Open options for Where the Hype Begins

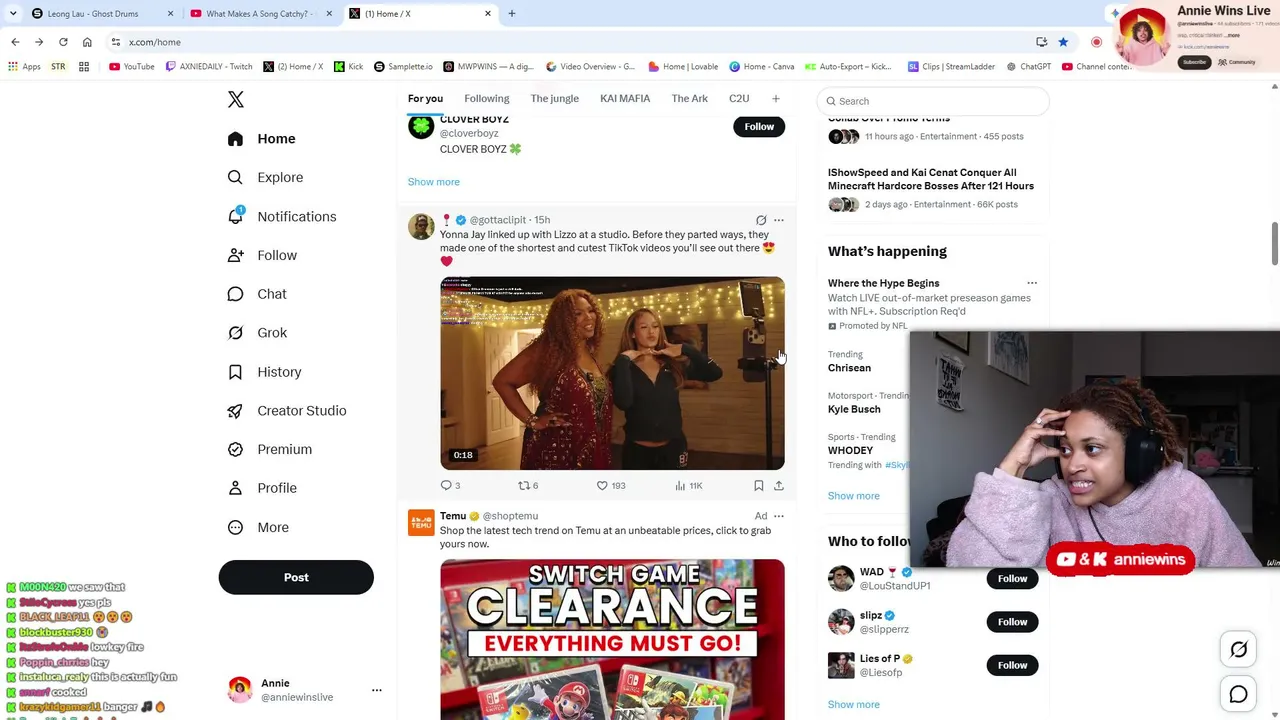tap(1032, 283)
